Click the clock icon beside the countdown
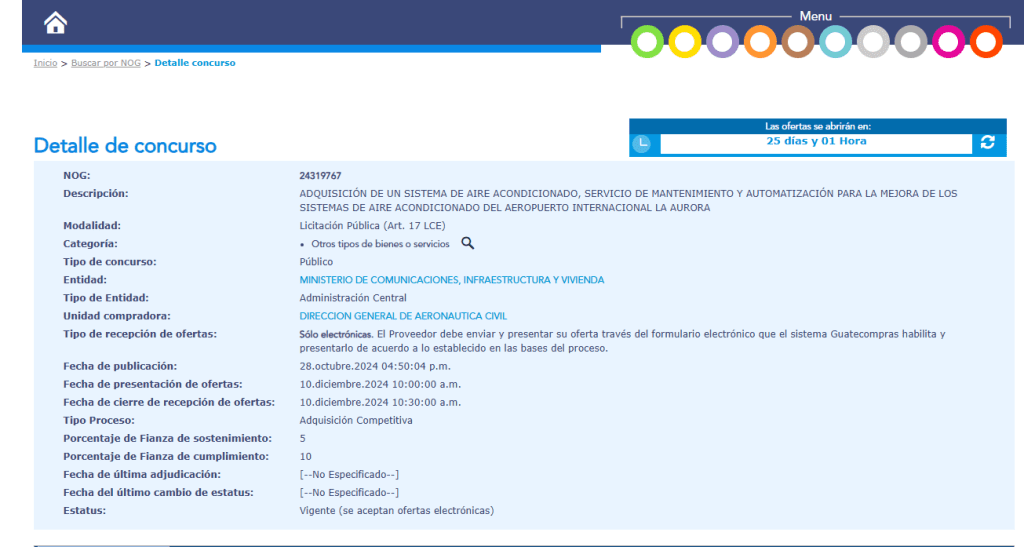This screenshot has width=1024, height=547. [x=642, y=143]
